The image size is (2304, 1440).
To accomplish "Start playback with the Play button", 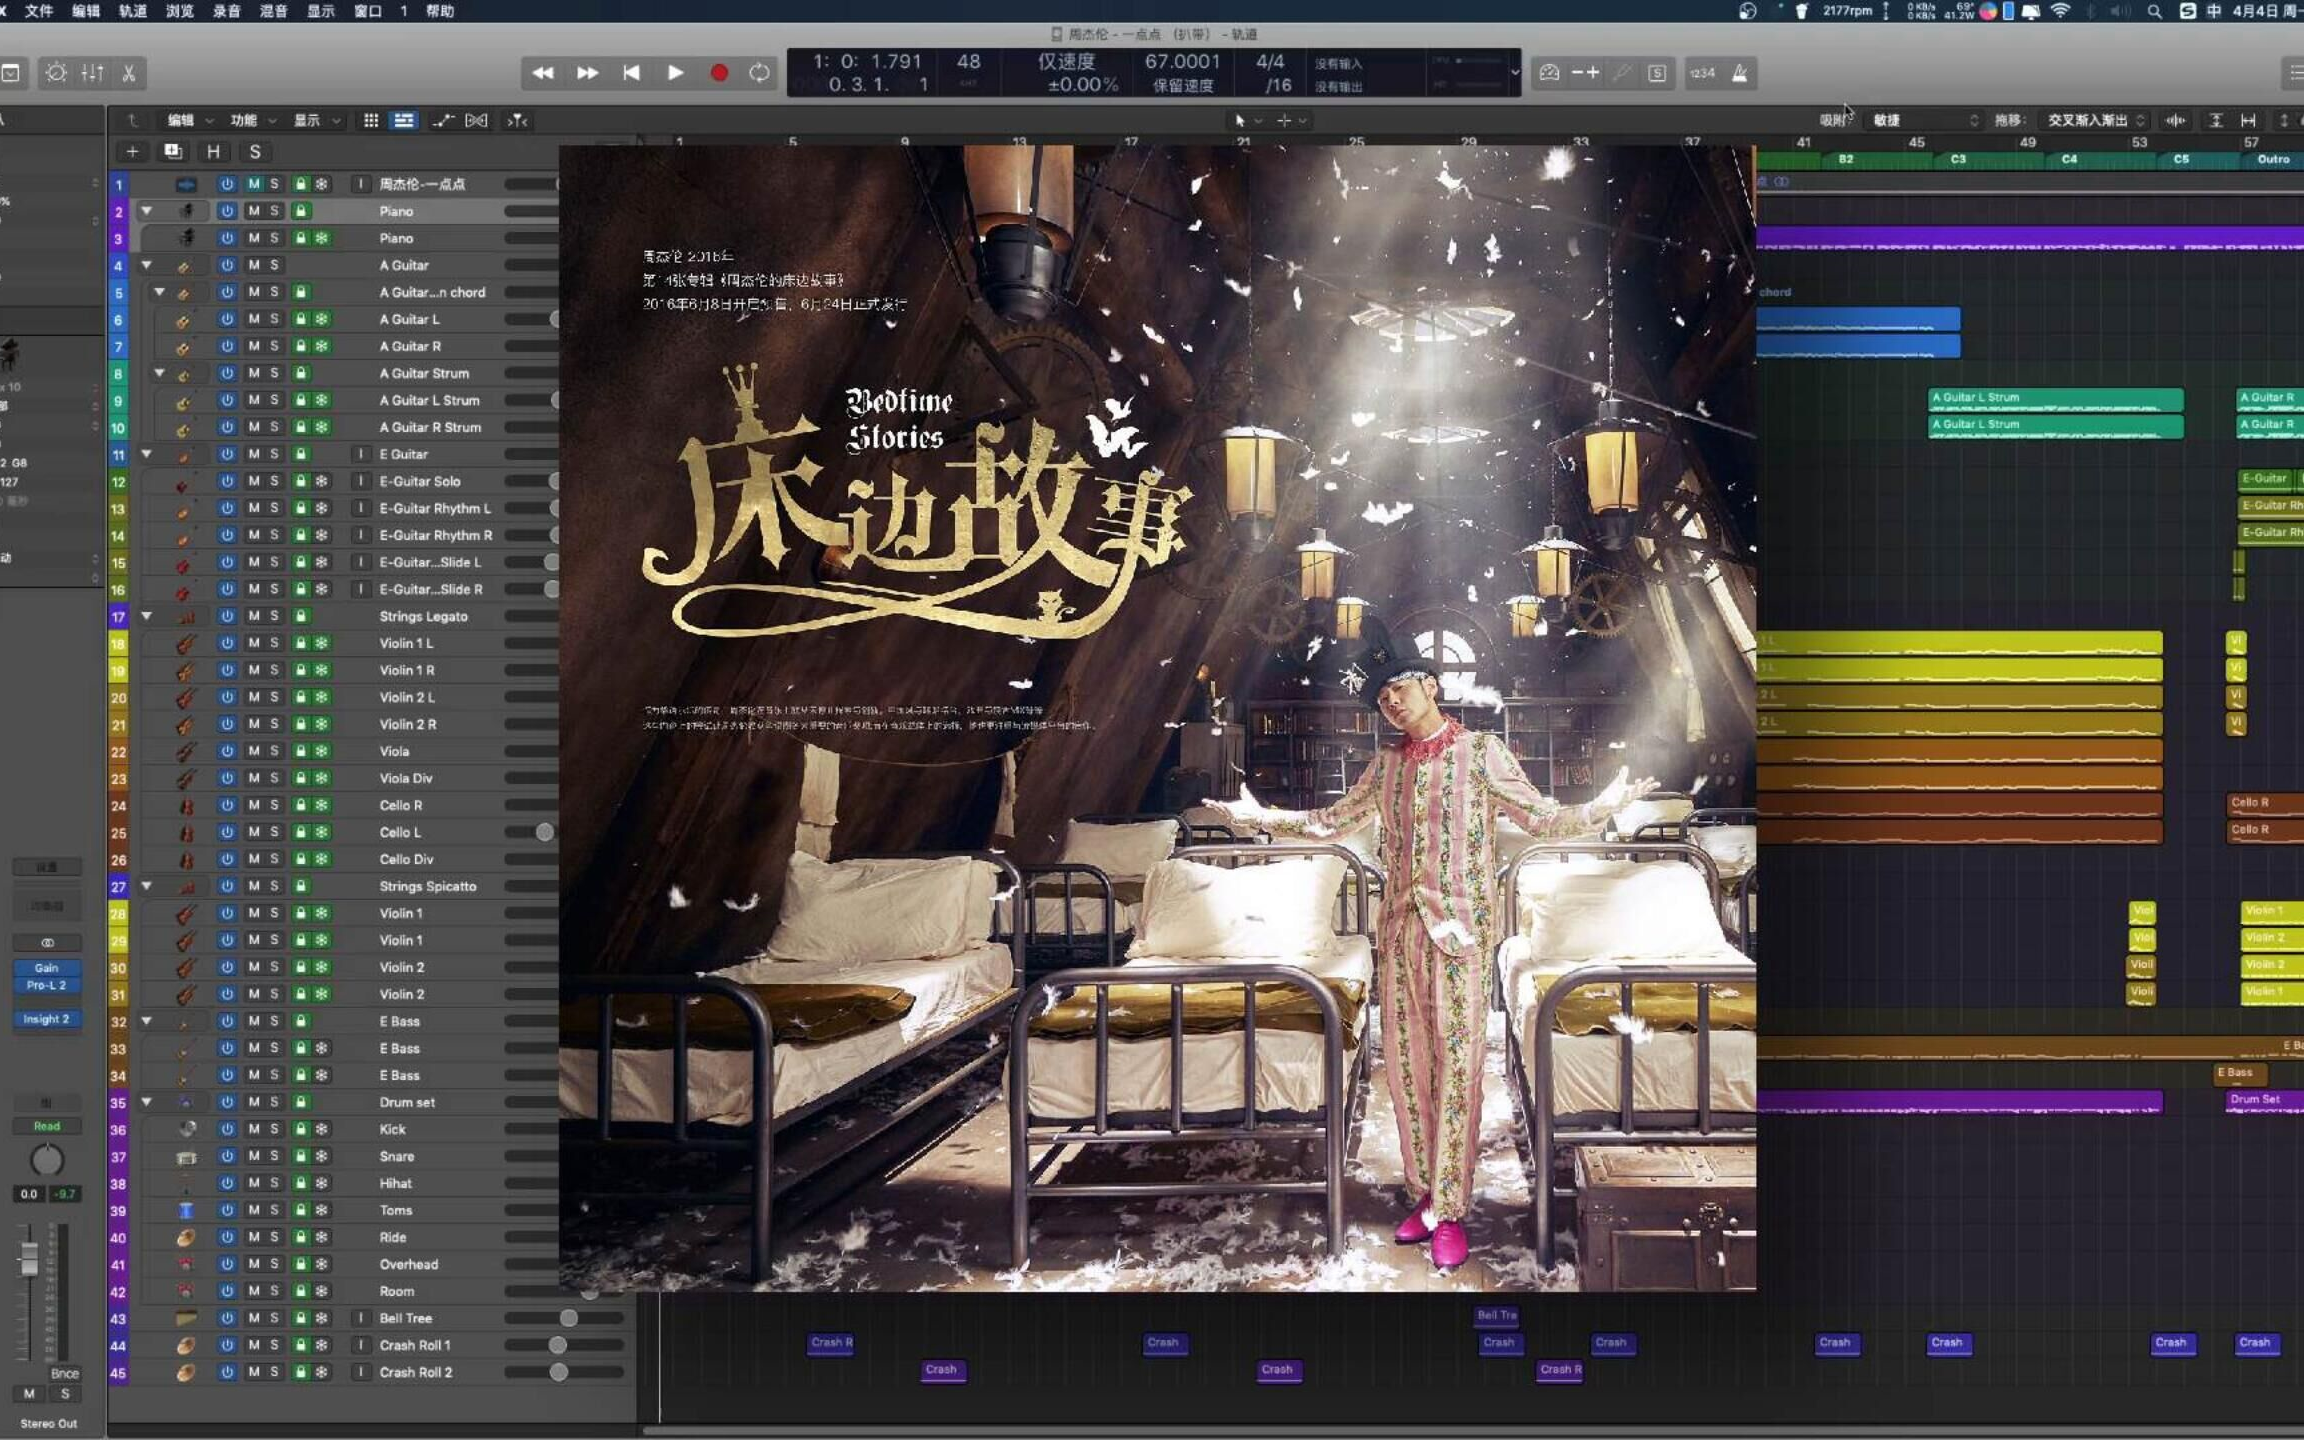I will click(x=675, y=73).
